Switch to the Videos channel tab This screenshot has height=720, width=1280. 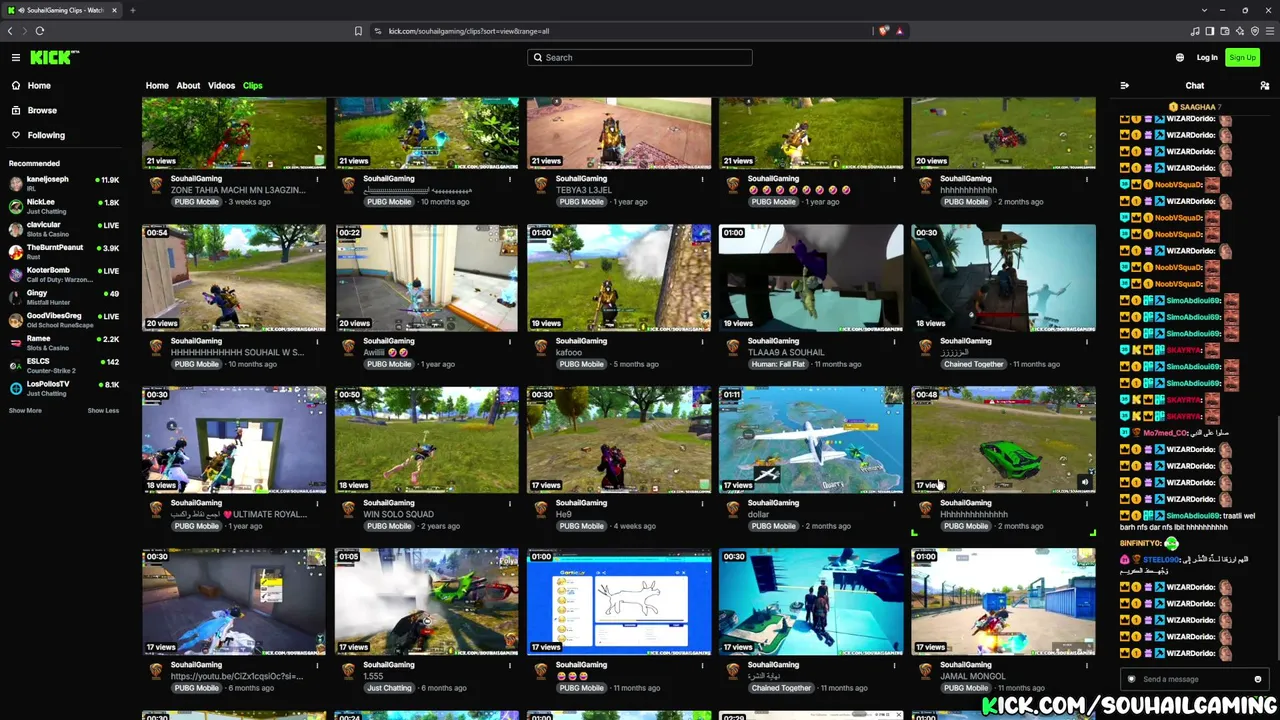pos(221,86)
